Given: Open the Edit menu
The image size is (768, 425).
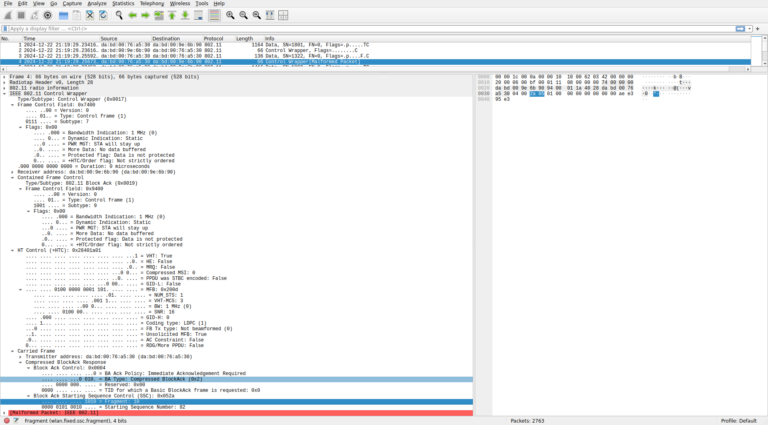Looking at the screenshot, I should click(x=23, y=3).
